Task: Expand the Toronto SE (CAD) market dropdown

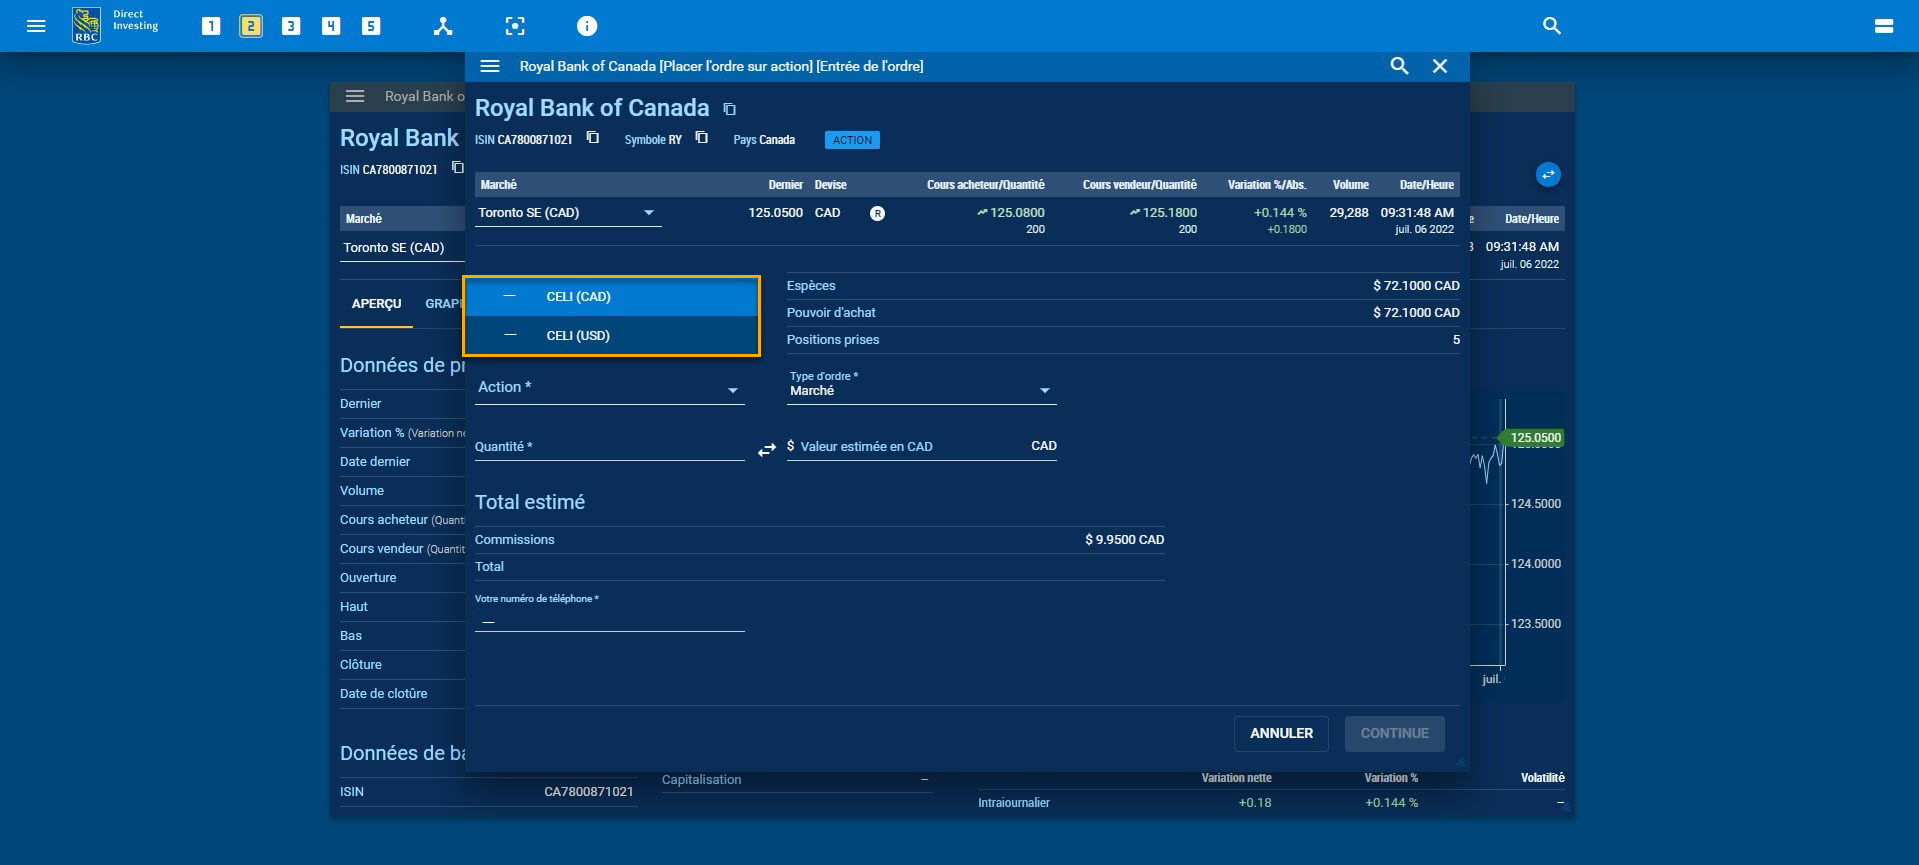Action: (x=568, y=213)
